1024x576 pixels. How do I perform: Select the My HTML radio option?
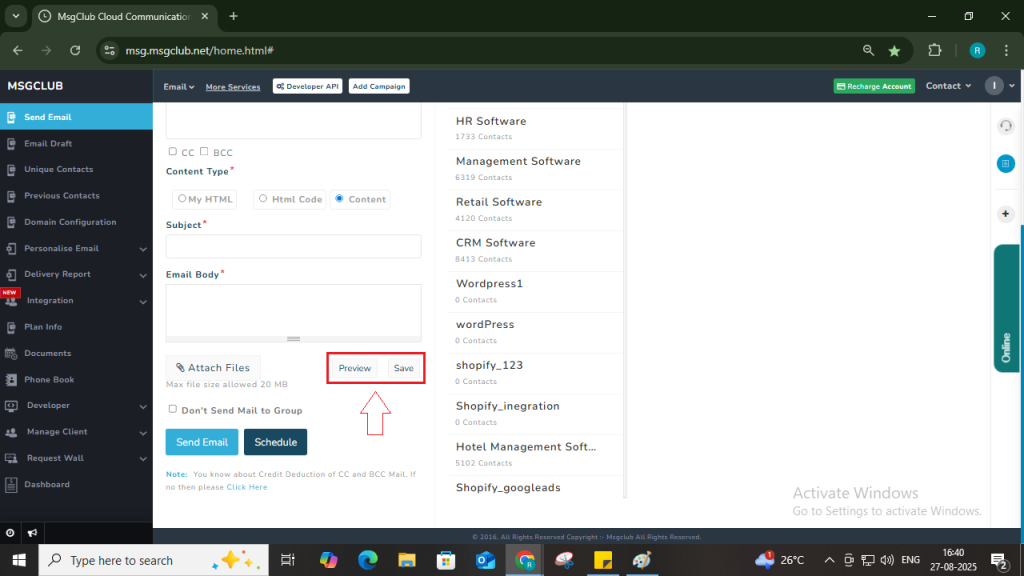pyautogui.click(x=182, y=199)
